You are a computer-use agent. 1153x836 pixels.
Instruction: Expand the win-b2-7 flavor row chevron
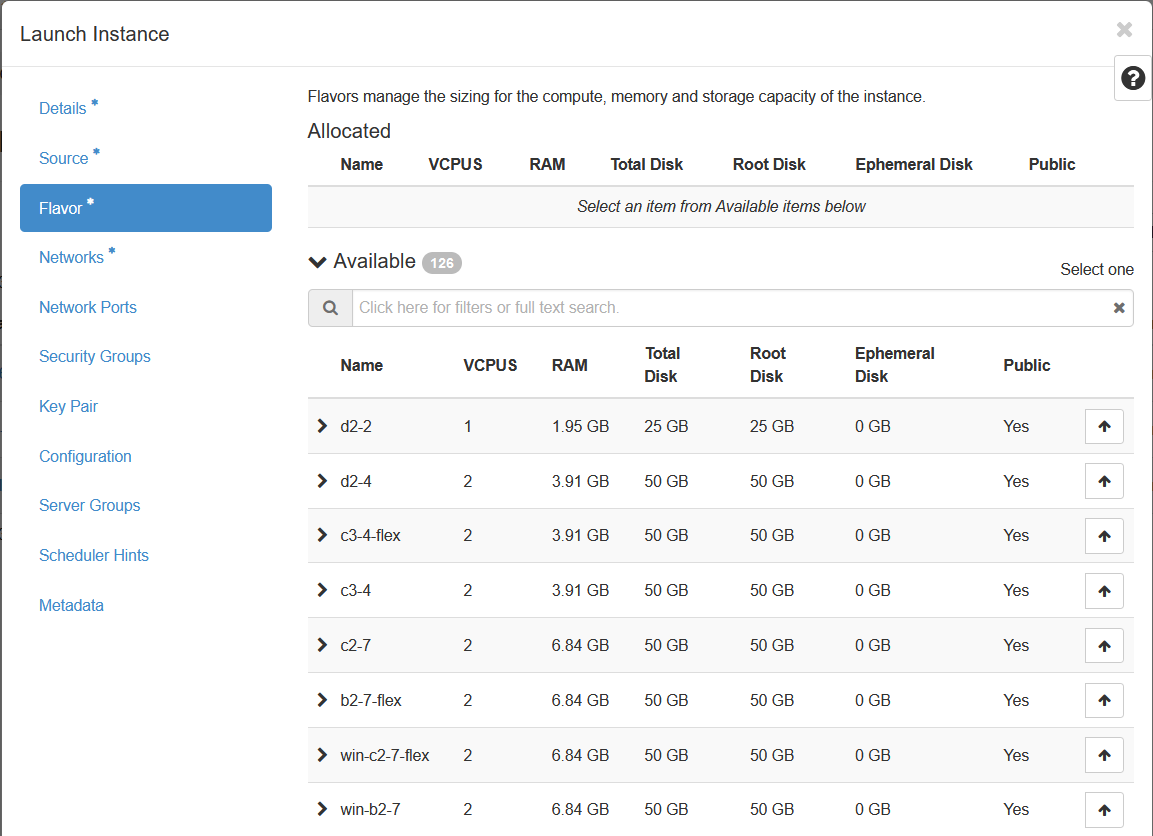[322, 809]
